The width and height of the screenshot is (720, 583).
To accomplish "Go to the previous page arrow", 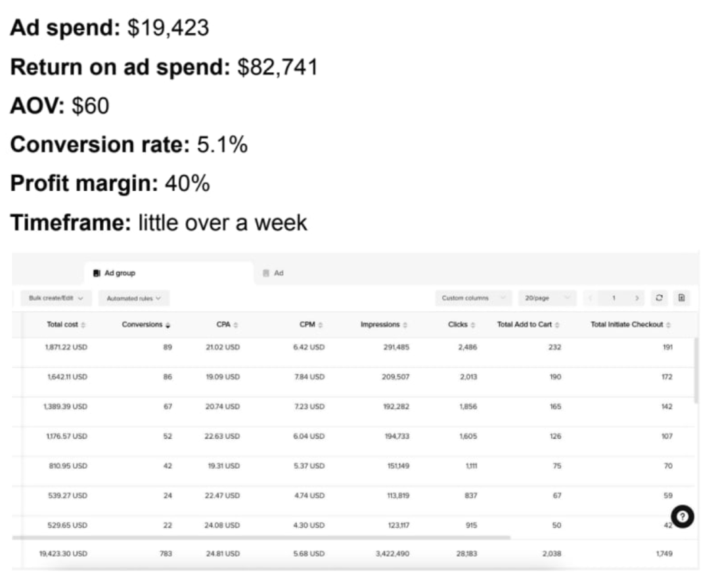I will [x=590, y=298].
